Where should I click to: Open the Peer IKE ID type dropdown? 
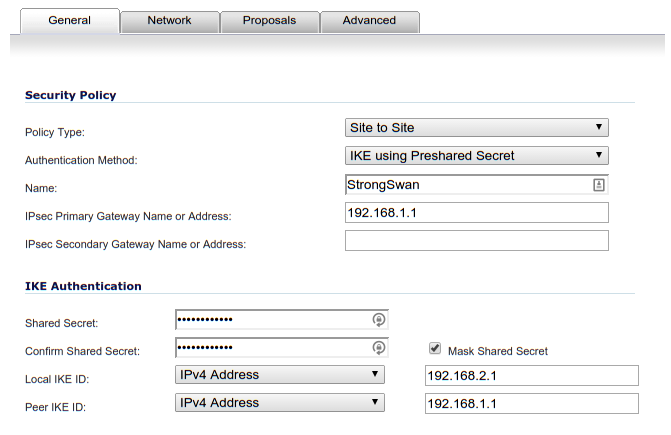pos(280,403)
